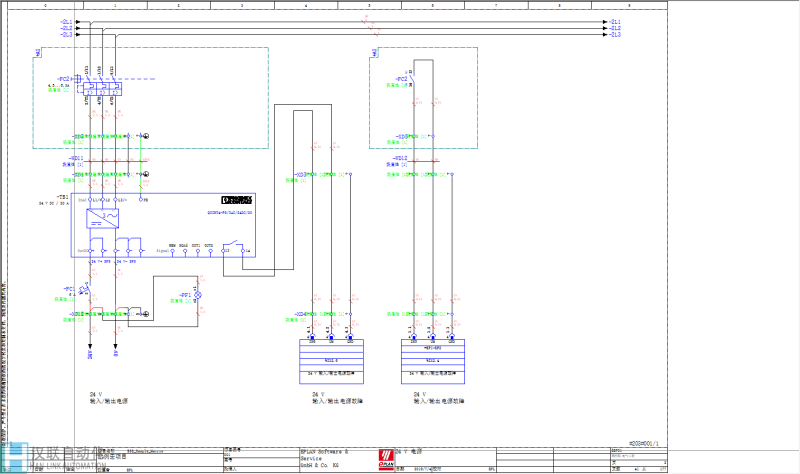The width and height of the screenshot is (800, 474).
Task: Click the EPLAN Software & Service company text
Action: click(328, 452)
